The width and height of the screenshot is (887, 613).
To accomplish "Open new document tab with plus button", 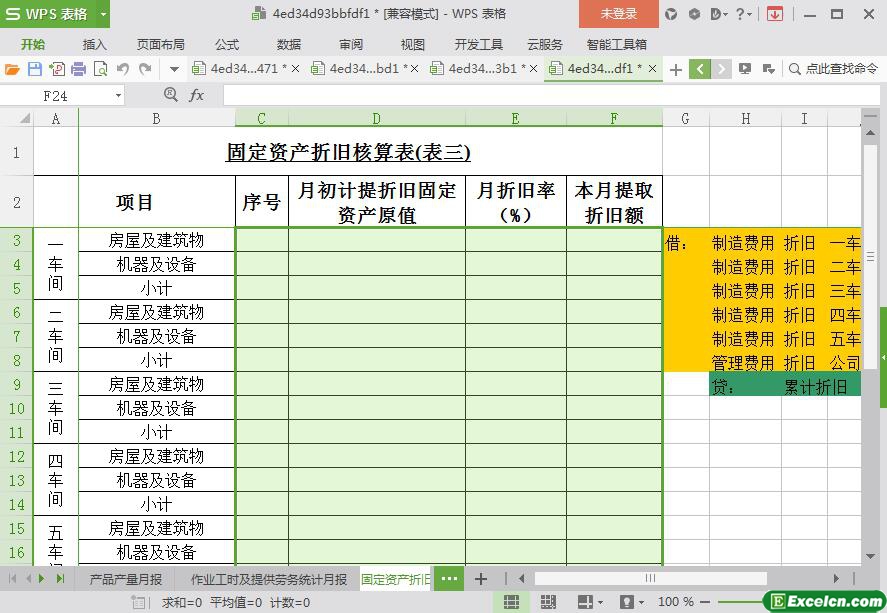I will click(676, 69).
